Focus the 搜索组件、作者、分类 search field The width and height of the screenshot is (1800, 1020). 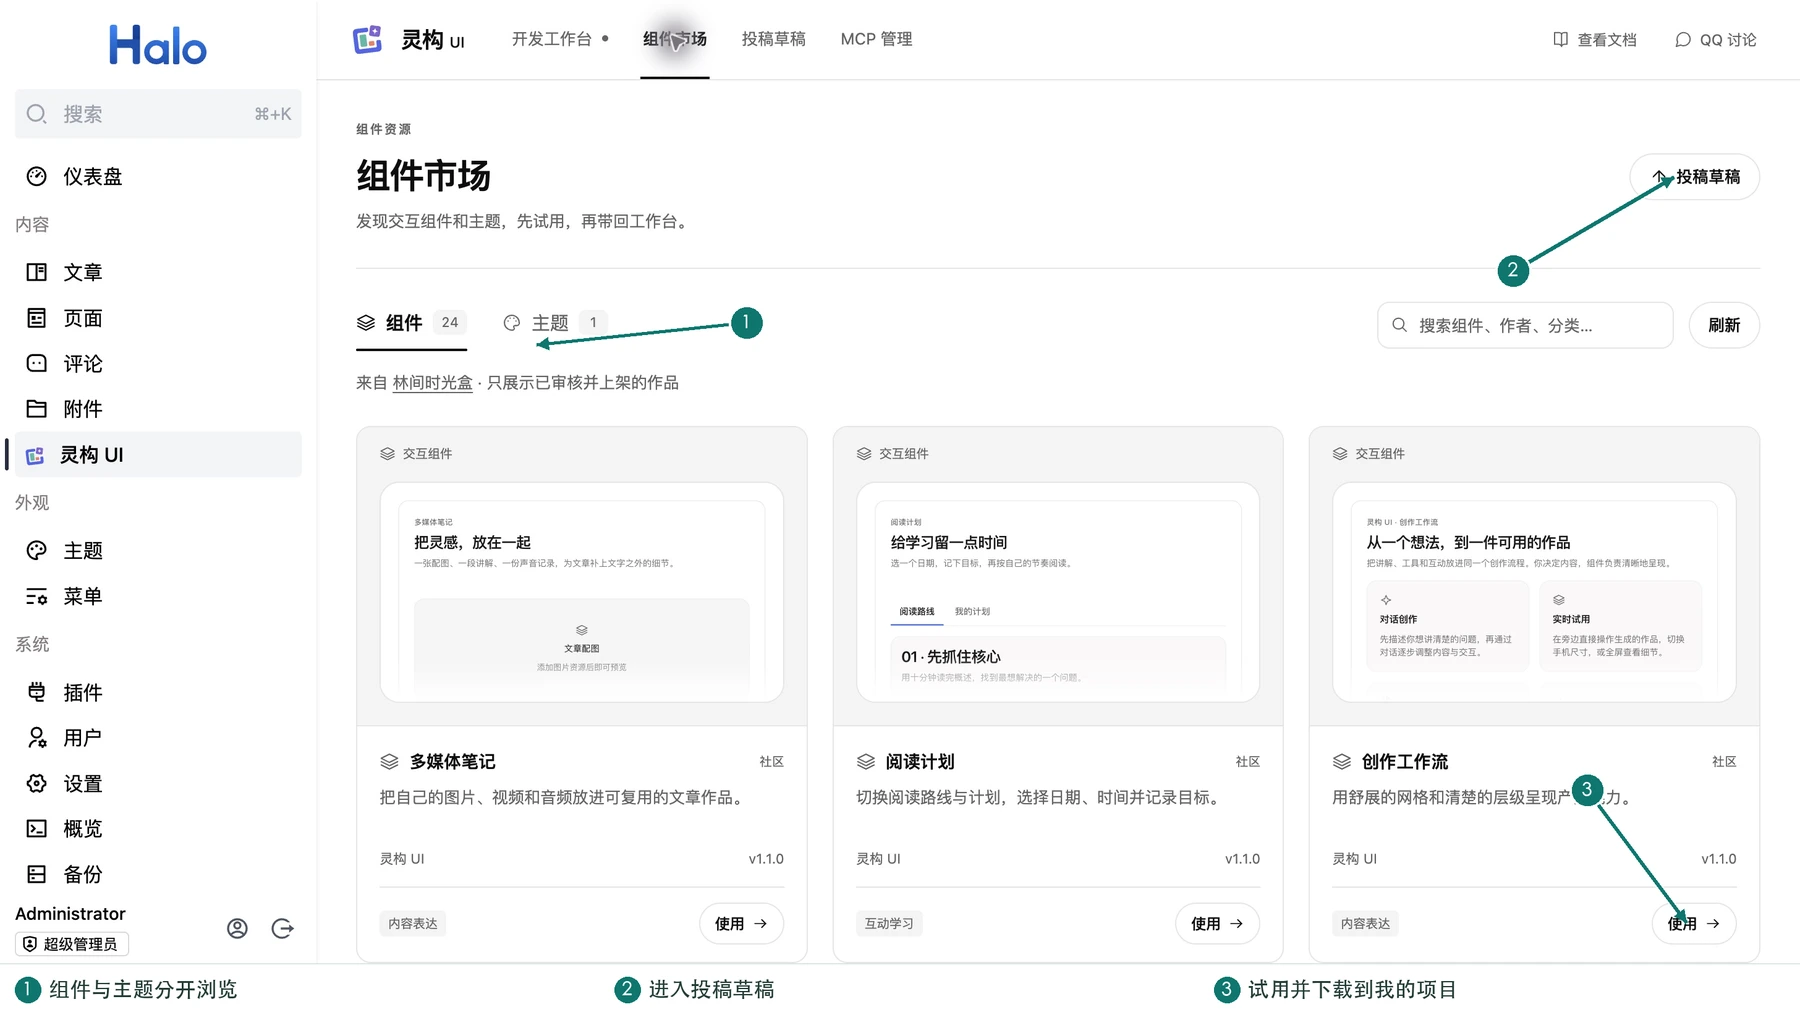click(x=1525, y=325)
